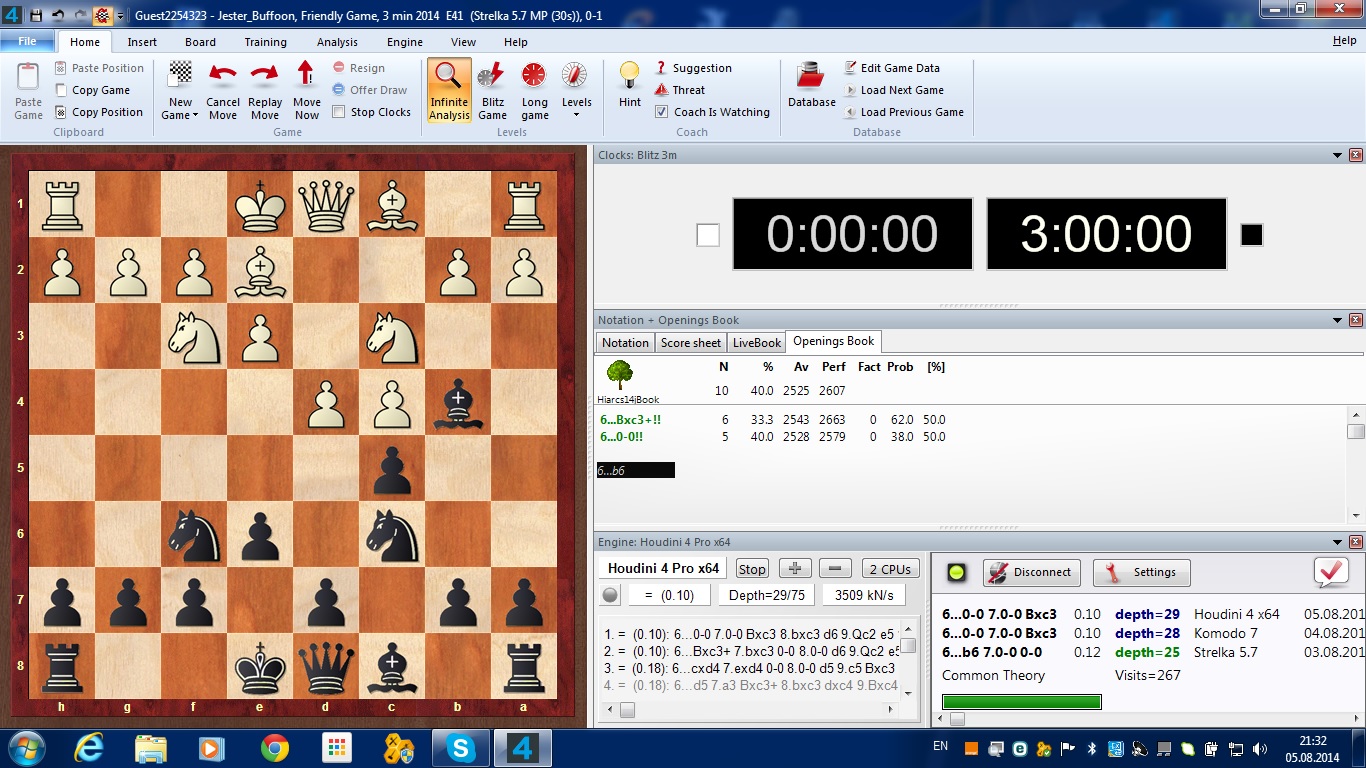Viewport: 1366px width, 768px height.
Task: Open Skype from the Windows taskbar
Action: (x=461, y=747)
